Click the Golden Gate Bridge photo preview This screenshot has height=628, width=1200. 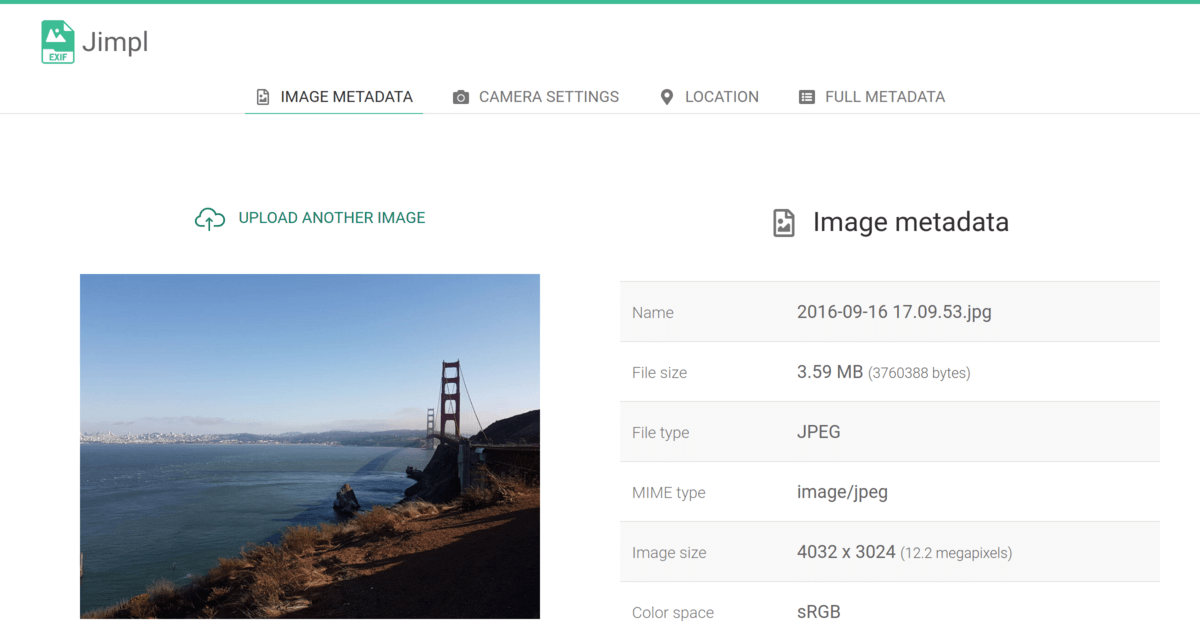tap(310, 446)
